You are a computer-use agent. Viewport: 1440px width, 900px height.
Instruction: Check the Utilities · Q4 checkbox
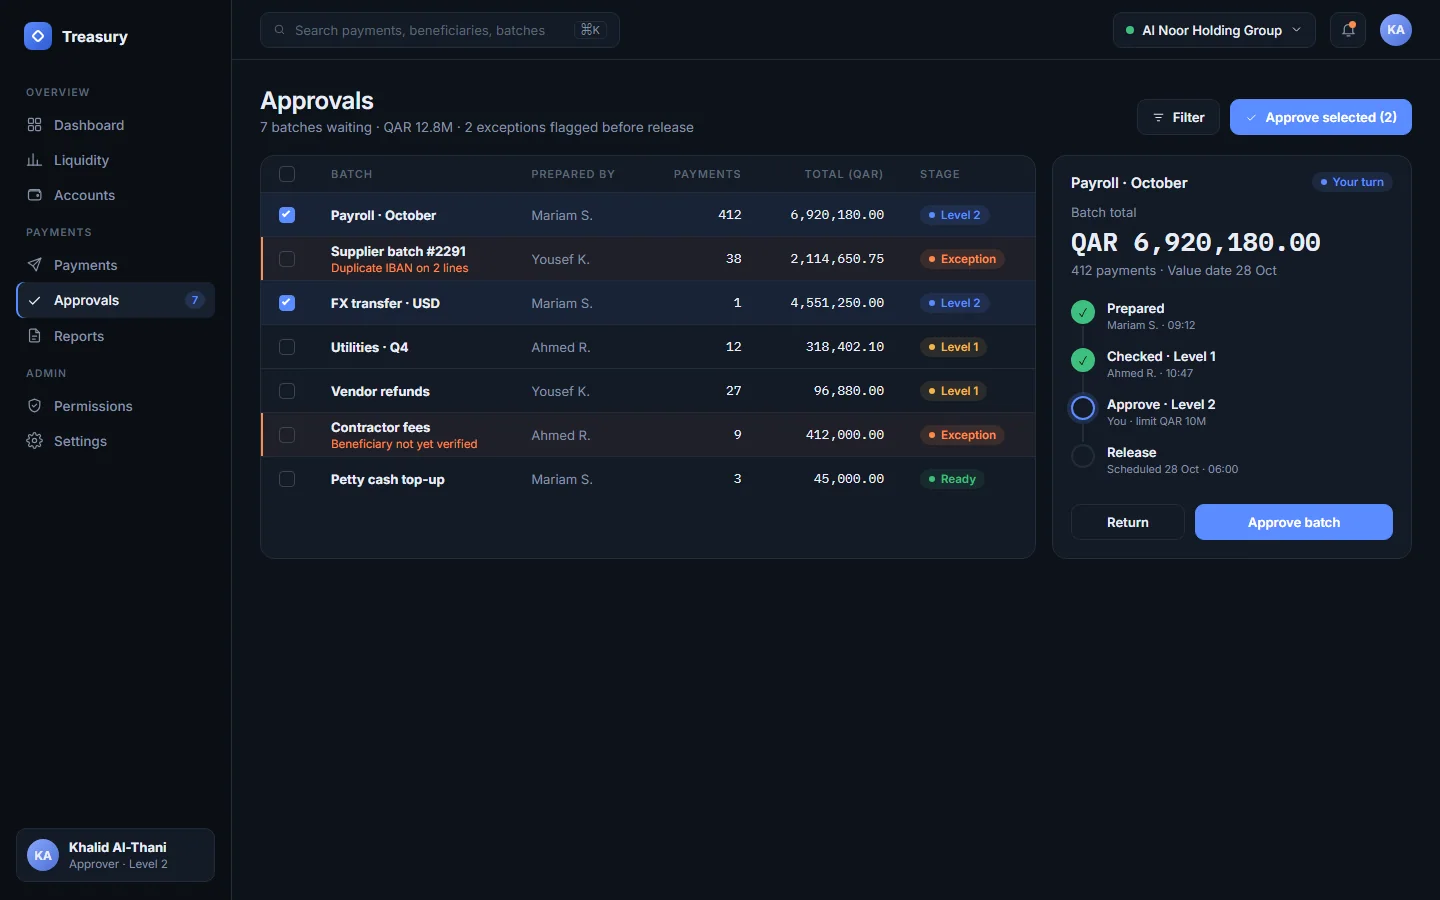pyautogui.click(x=287, y=347)
